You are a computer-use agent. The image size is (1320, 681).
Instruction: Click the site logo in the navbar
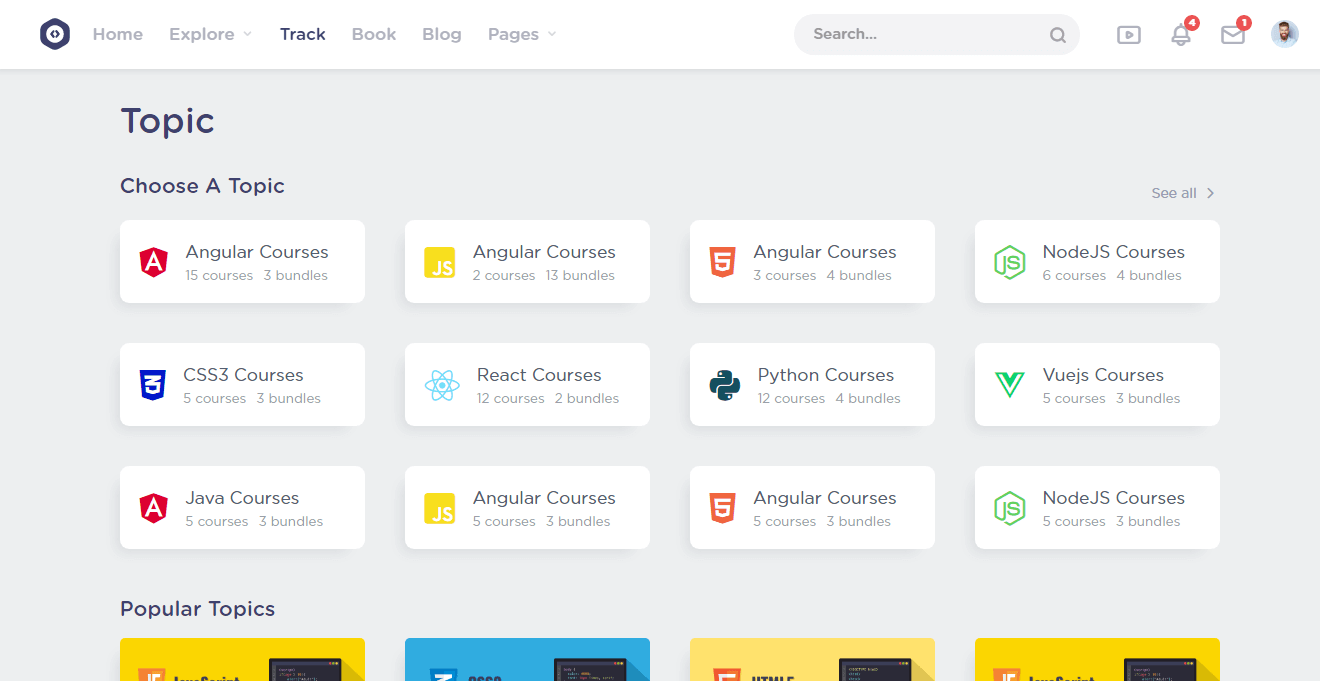[55, 34]
